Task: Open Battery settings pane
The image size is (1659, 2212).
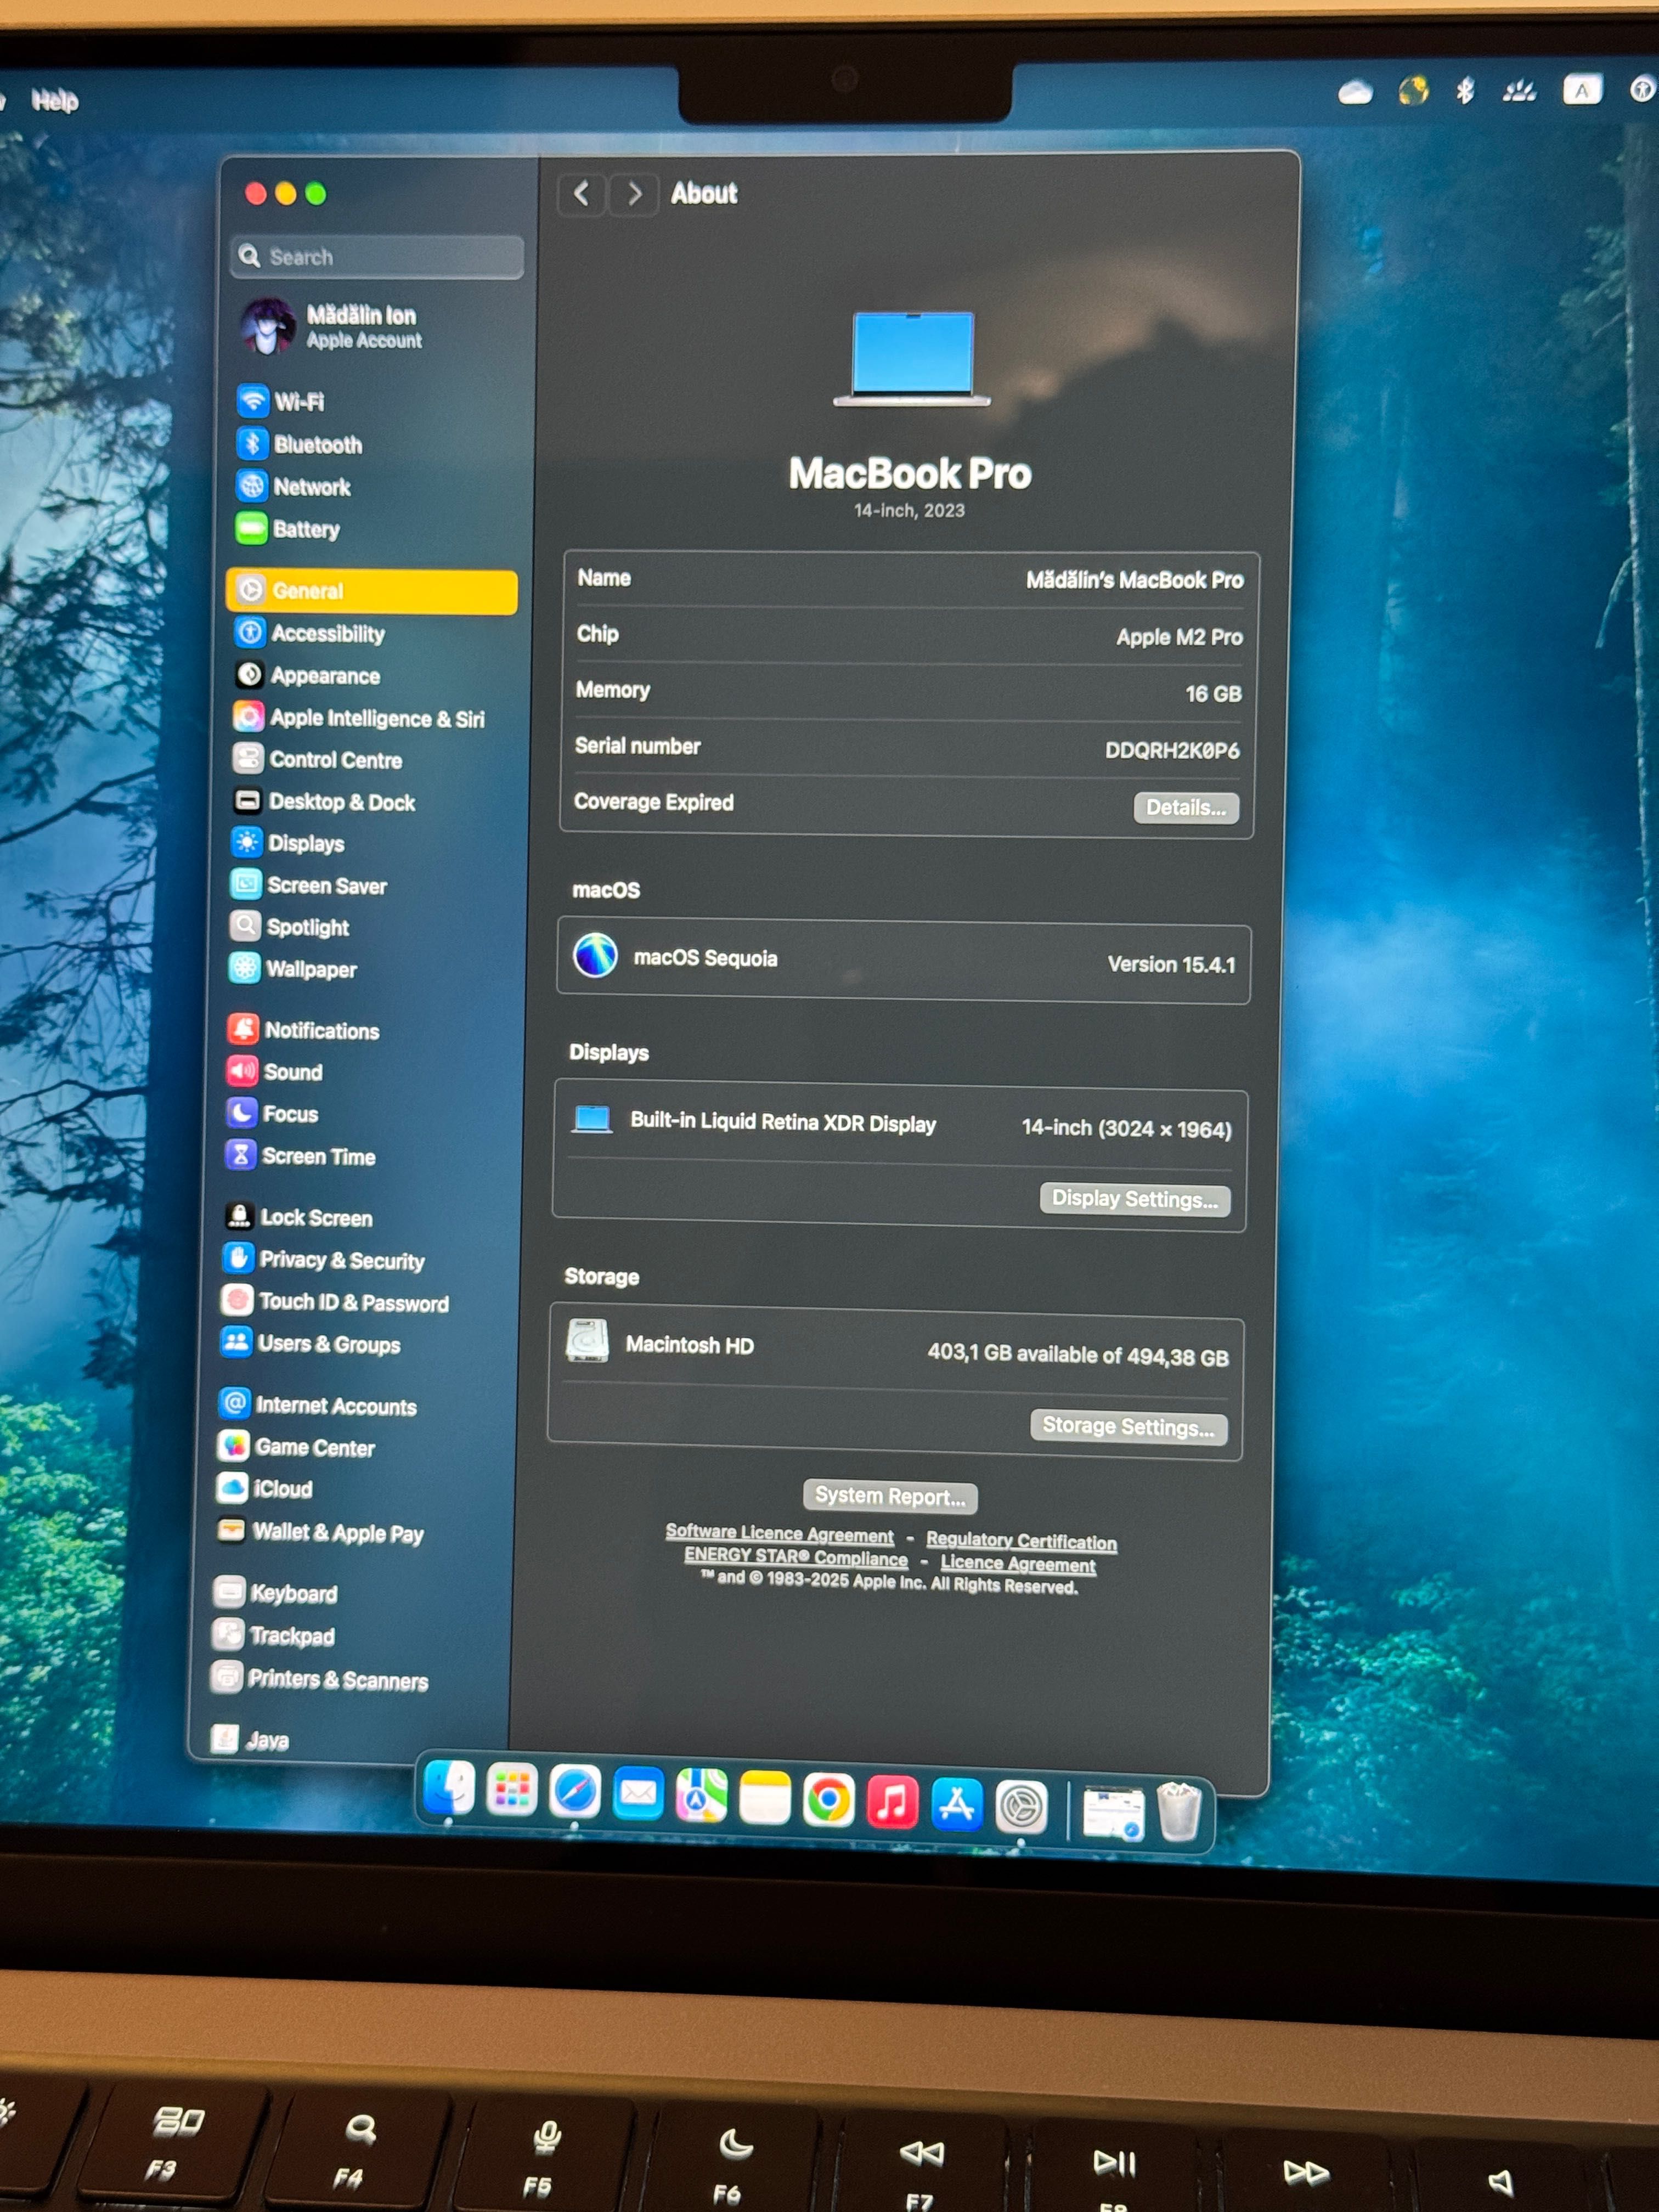Action: click(289, 529)
